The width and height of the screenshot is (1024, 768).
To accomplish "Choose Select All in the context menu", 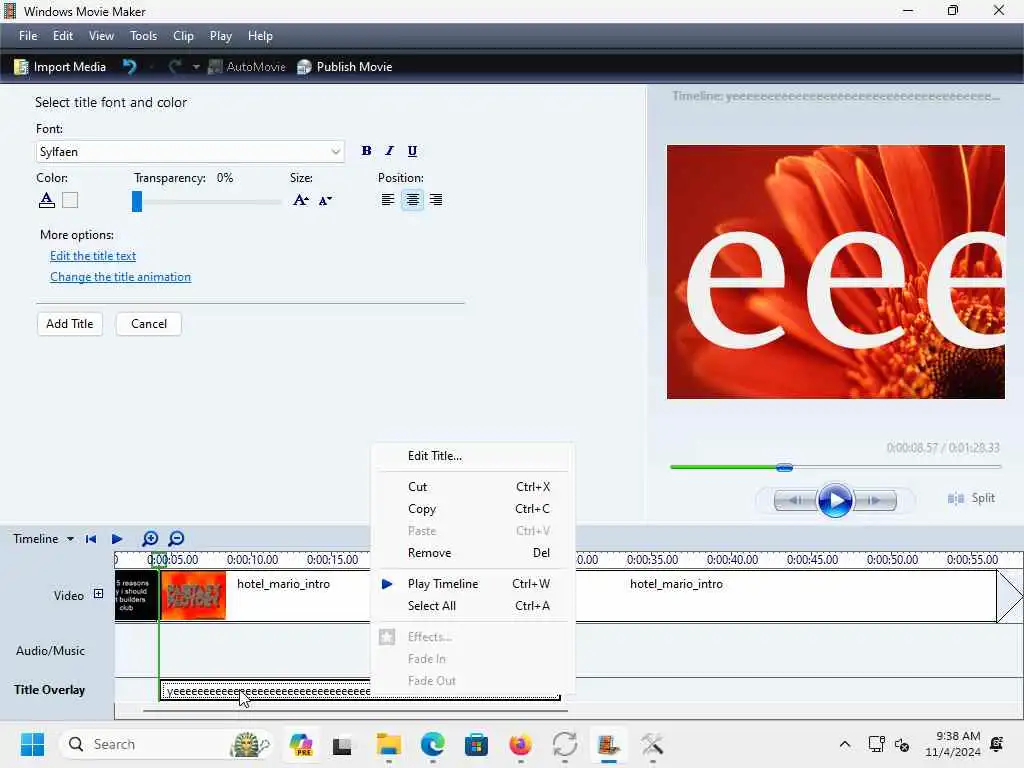I will tap(473, 606).
